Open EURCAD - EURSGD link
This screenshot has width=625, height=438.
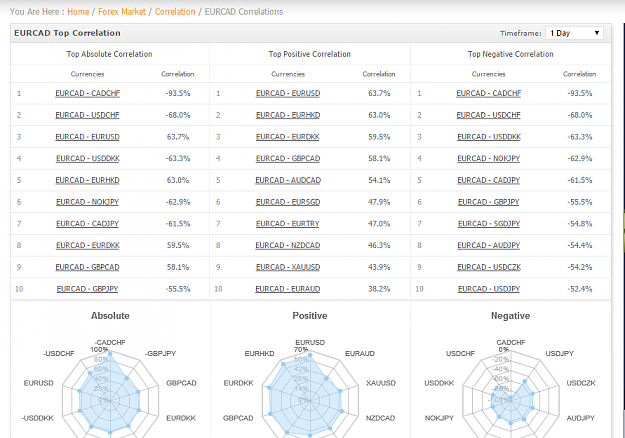[x=288, y=202]
